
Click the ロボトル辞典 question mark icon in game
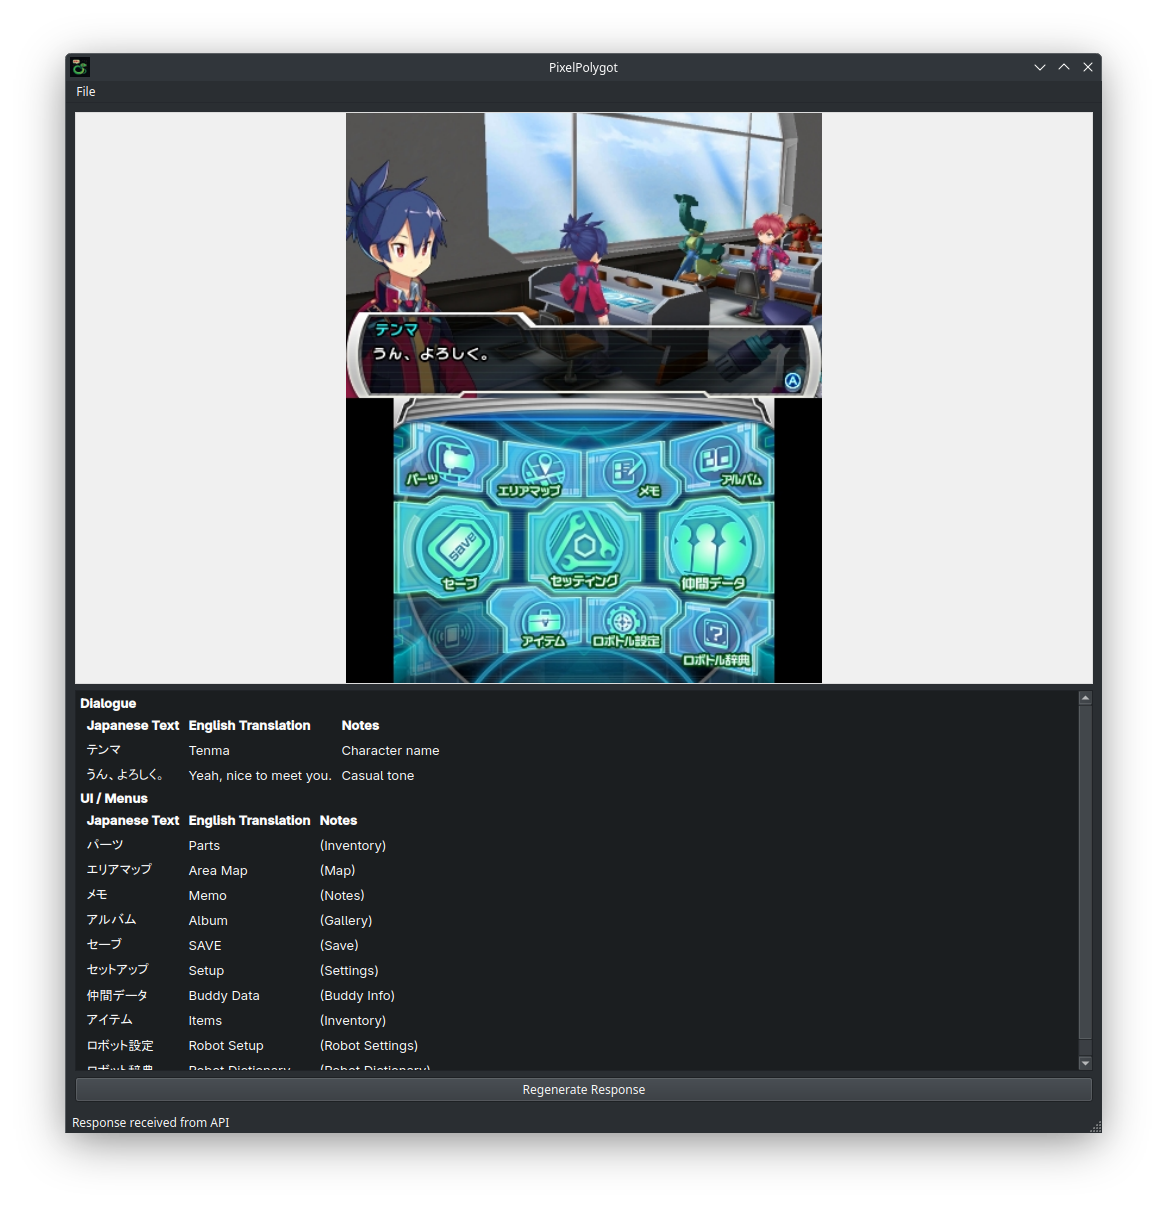click(717, 638)
